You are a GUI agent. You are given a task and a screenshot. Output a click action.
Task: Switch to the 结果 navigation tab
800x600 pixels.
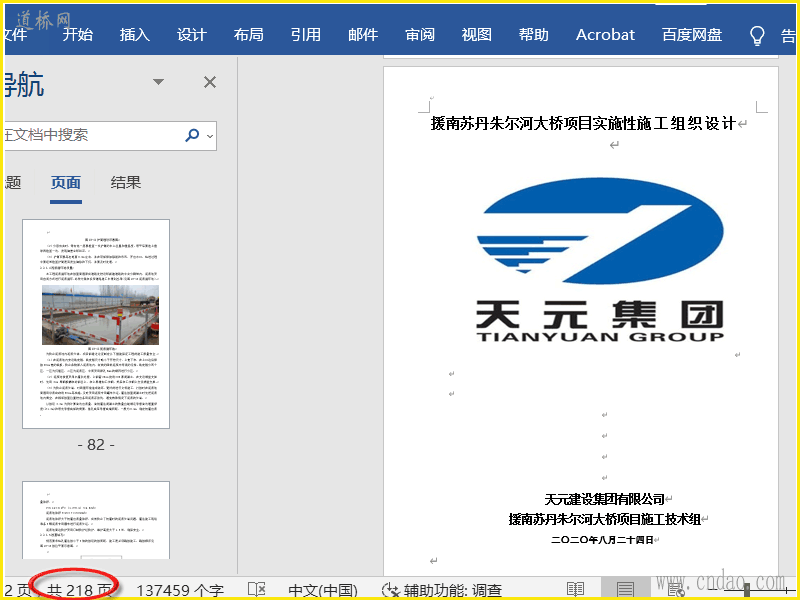click(126, 183)
